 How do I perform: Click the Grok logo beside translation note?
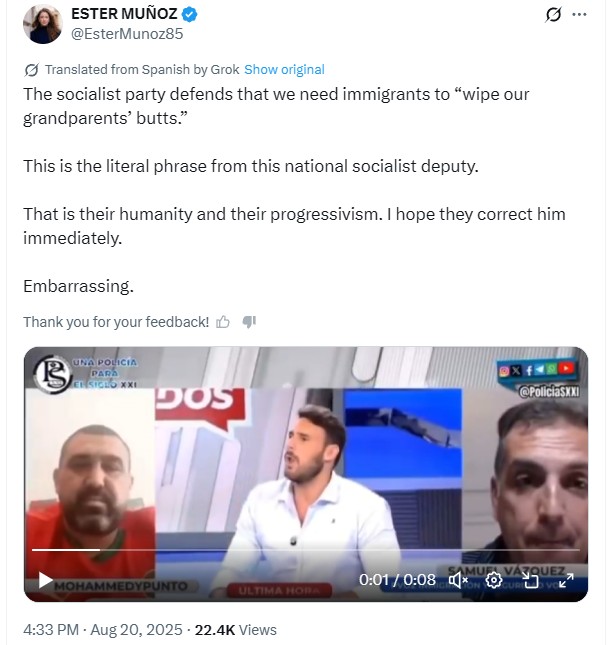click(31, 70)
